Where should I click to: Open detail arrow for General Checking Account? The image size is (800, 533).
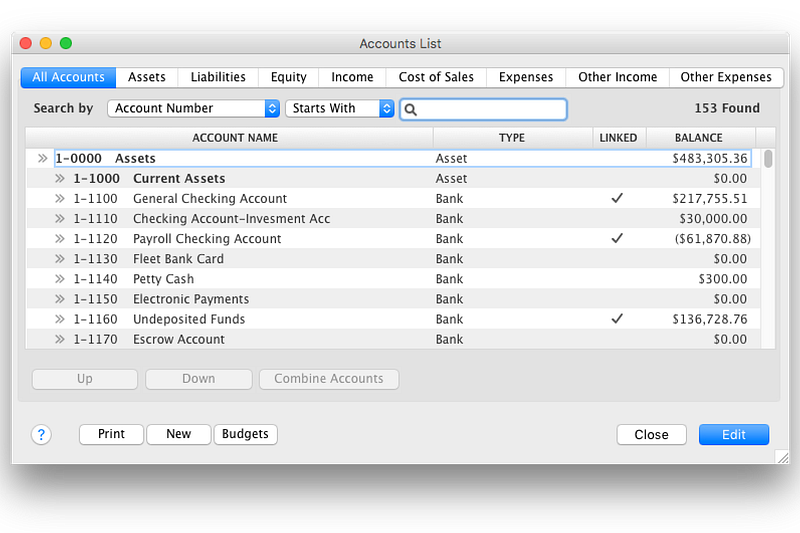[x=60, y=198]
